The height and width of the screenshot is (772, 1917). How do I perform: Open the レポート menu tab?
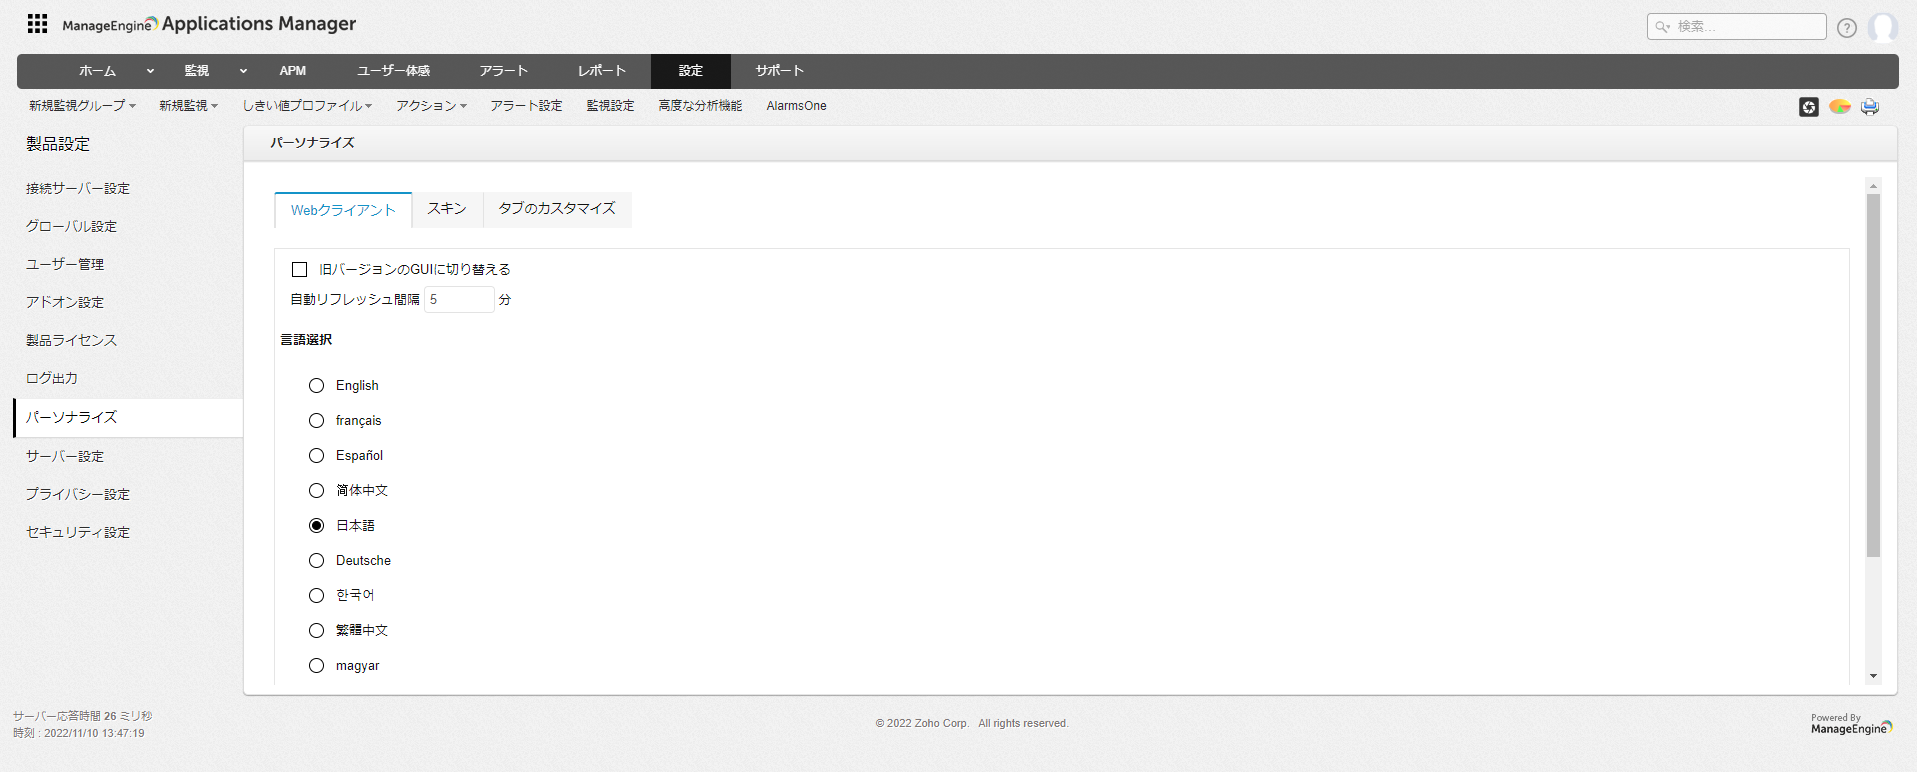[x=601, y=71]
